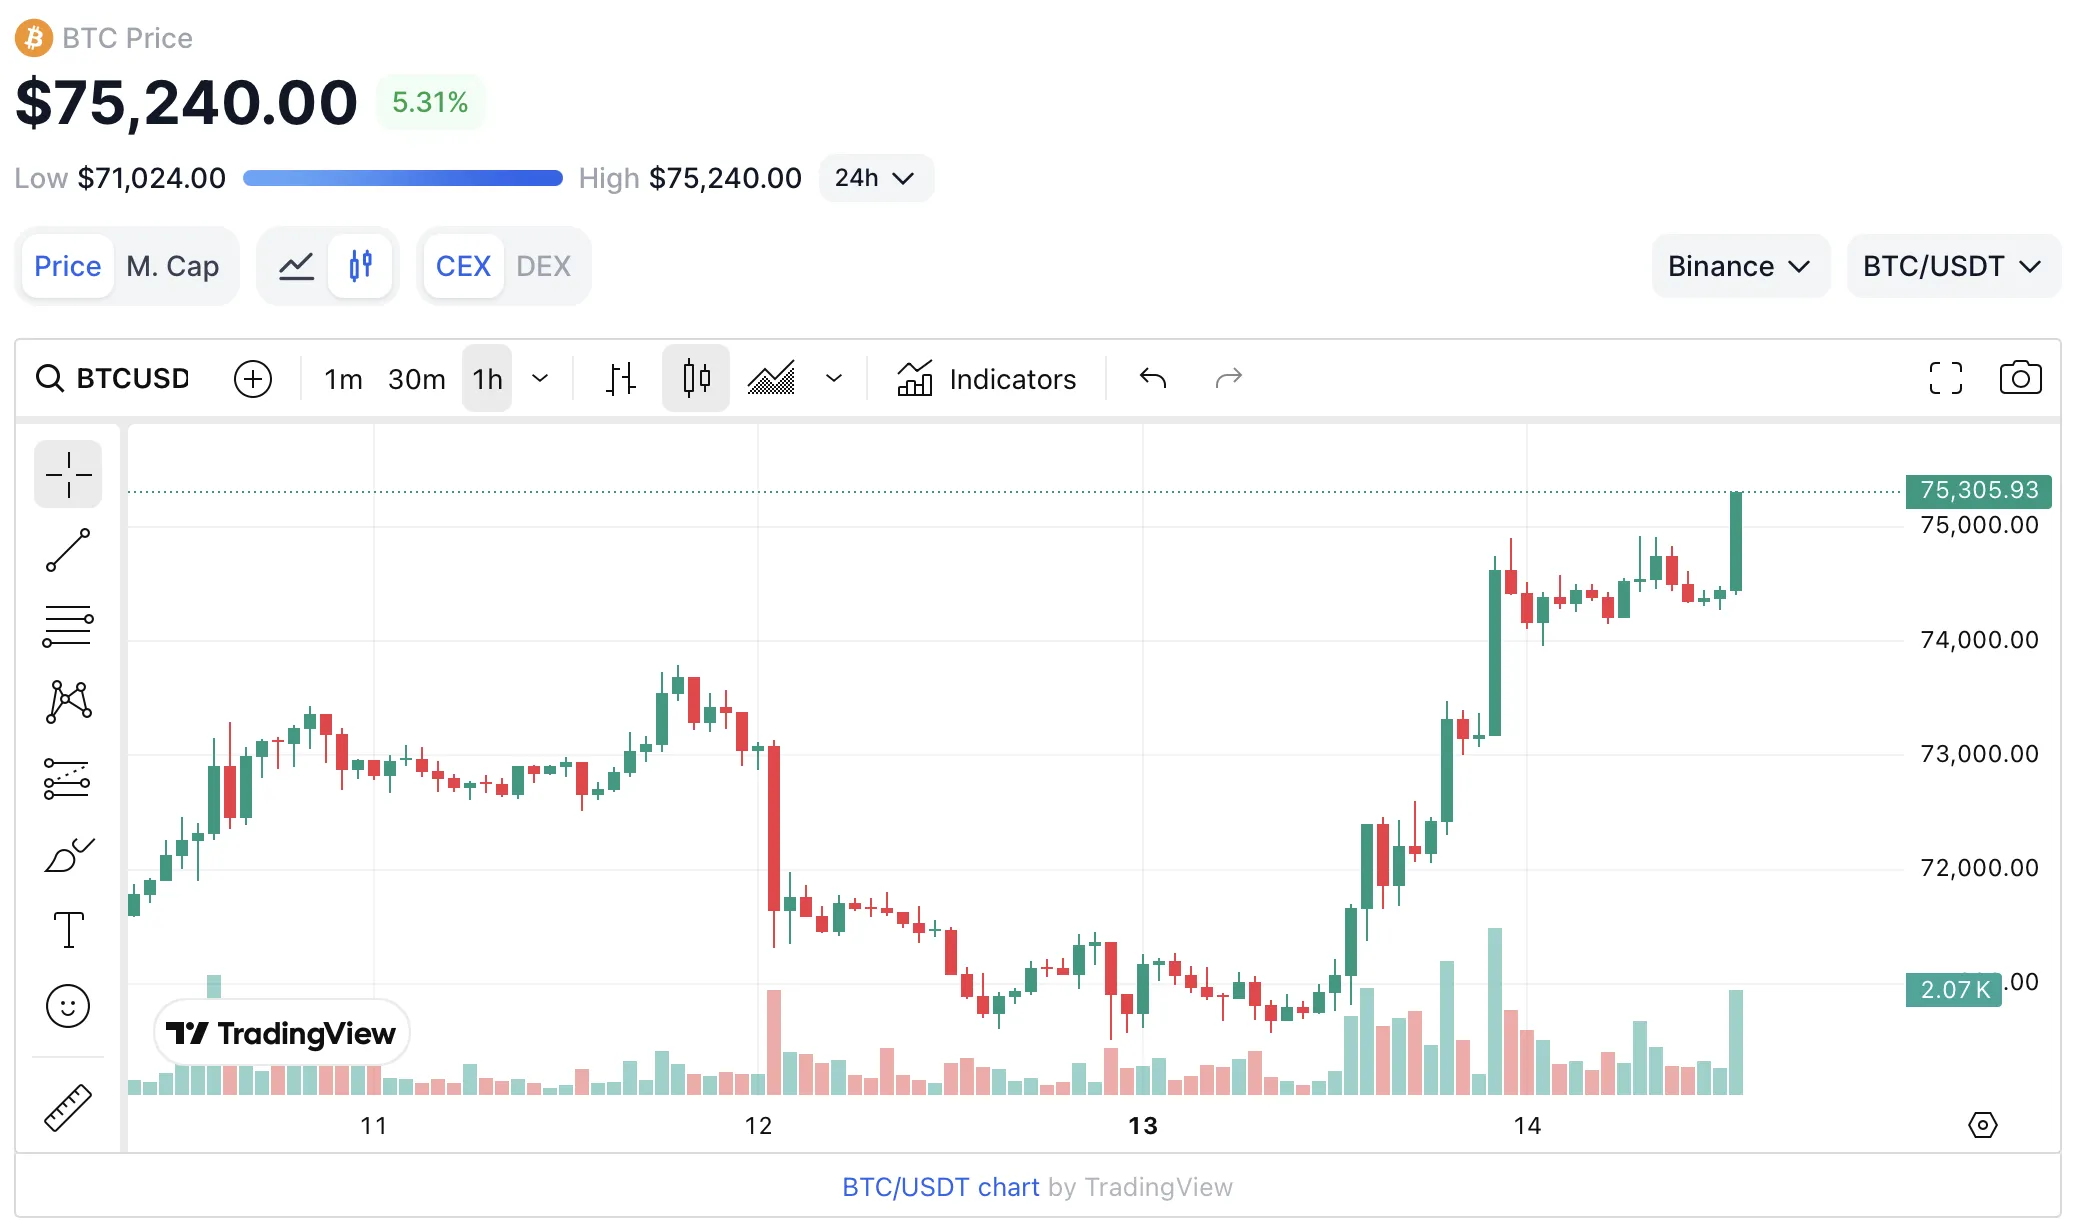The height and width of the screenshot is (1232, 2078).
Task: Open the 24h range dropdown
Action: click(875, 178)
